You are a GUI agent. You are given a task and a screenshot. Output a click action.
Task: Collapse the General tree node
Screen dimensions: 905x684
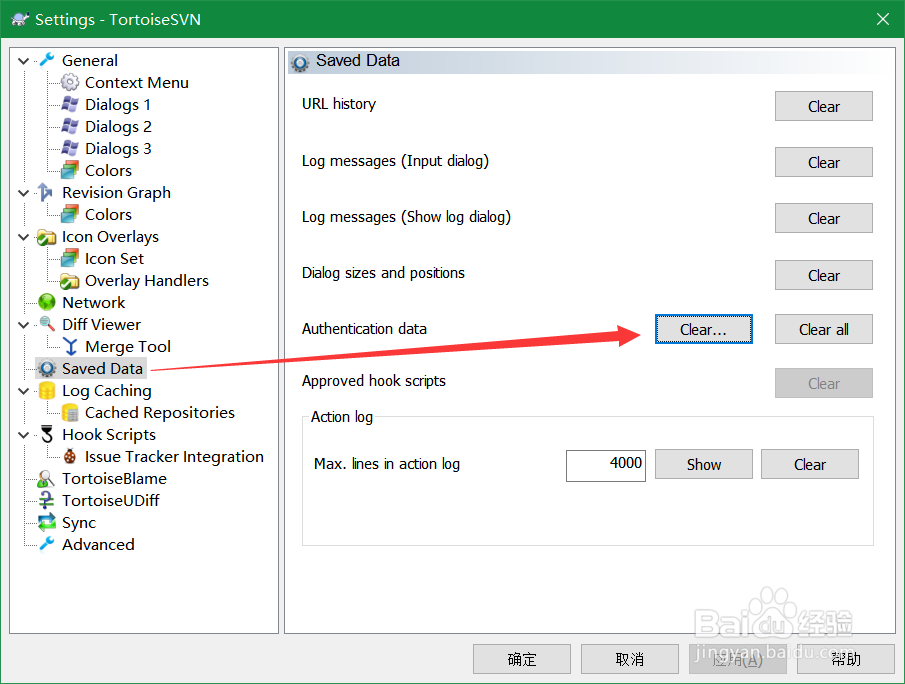pyautogui.click(x=24, y=61)
